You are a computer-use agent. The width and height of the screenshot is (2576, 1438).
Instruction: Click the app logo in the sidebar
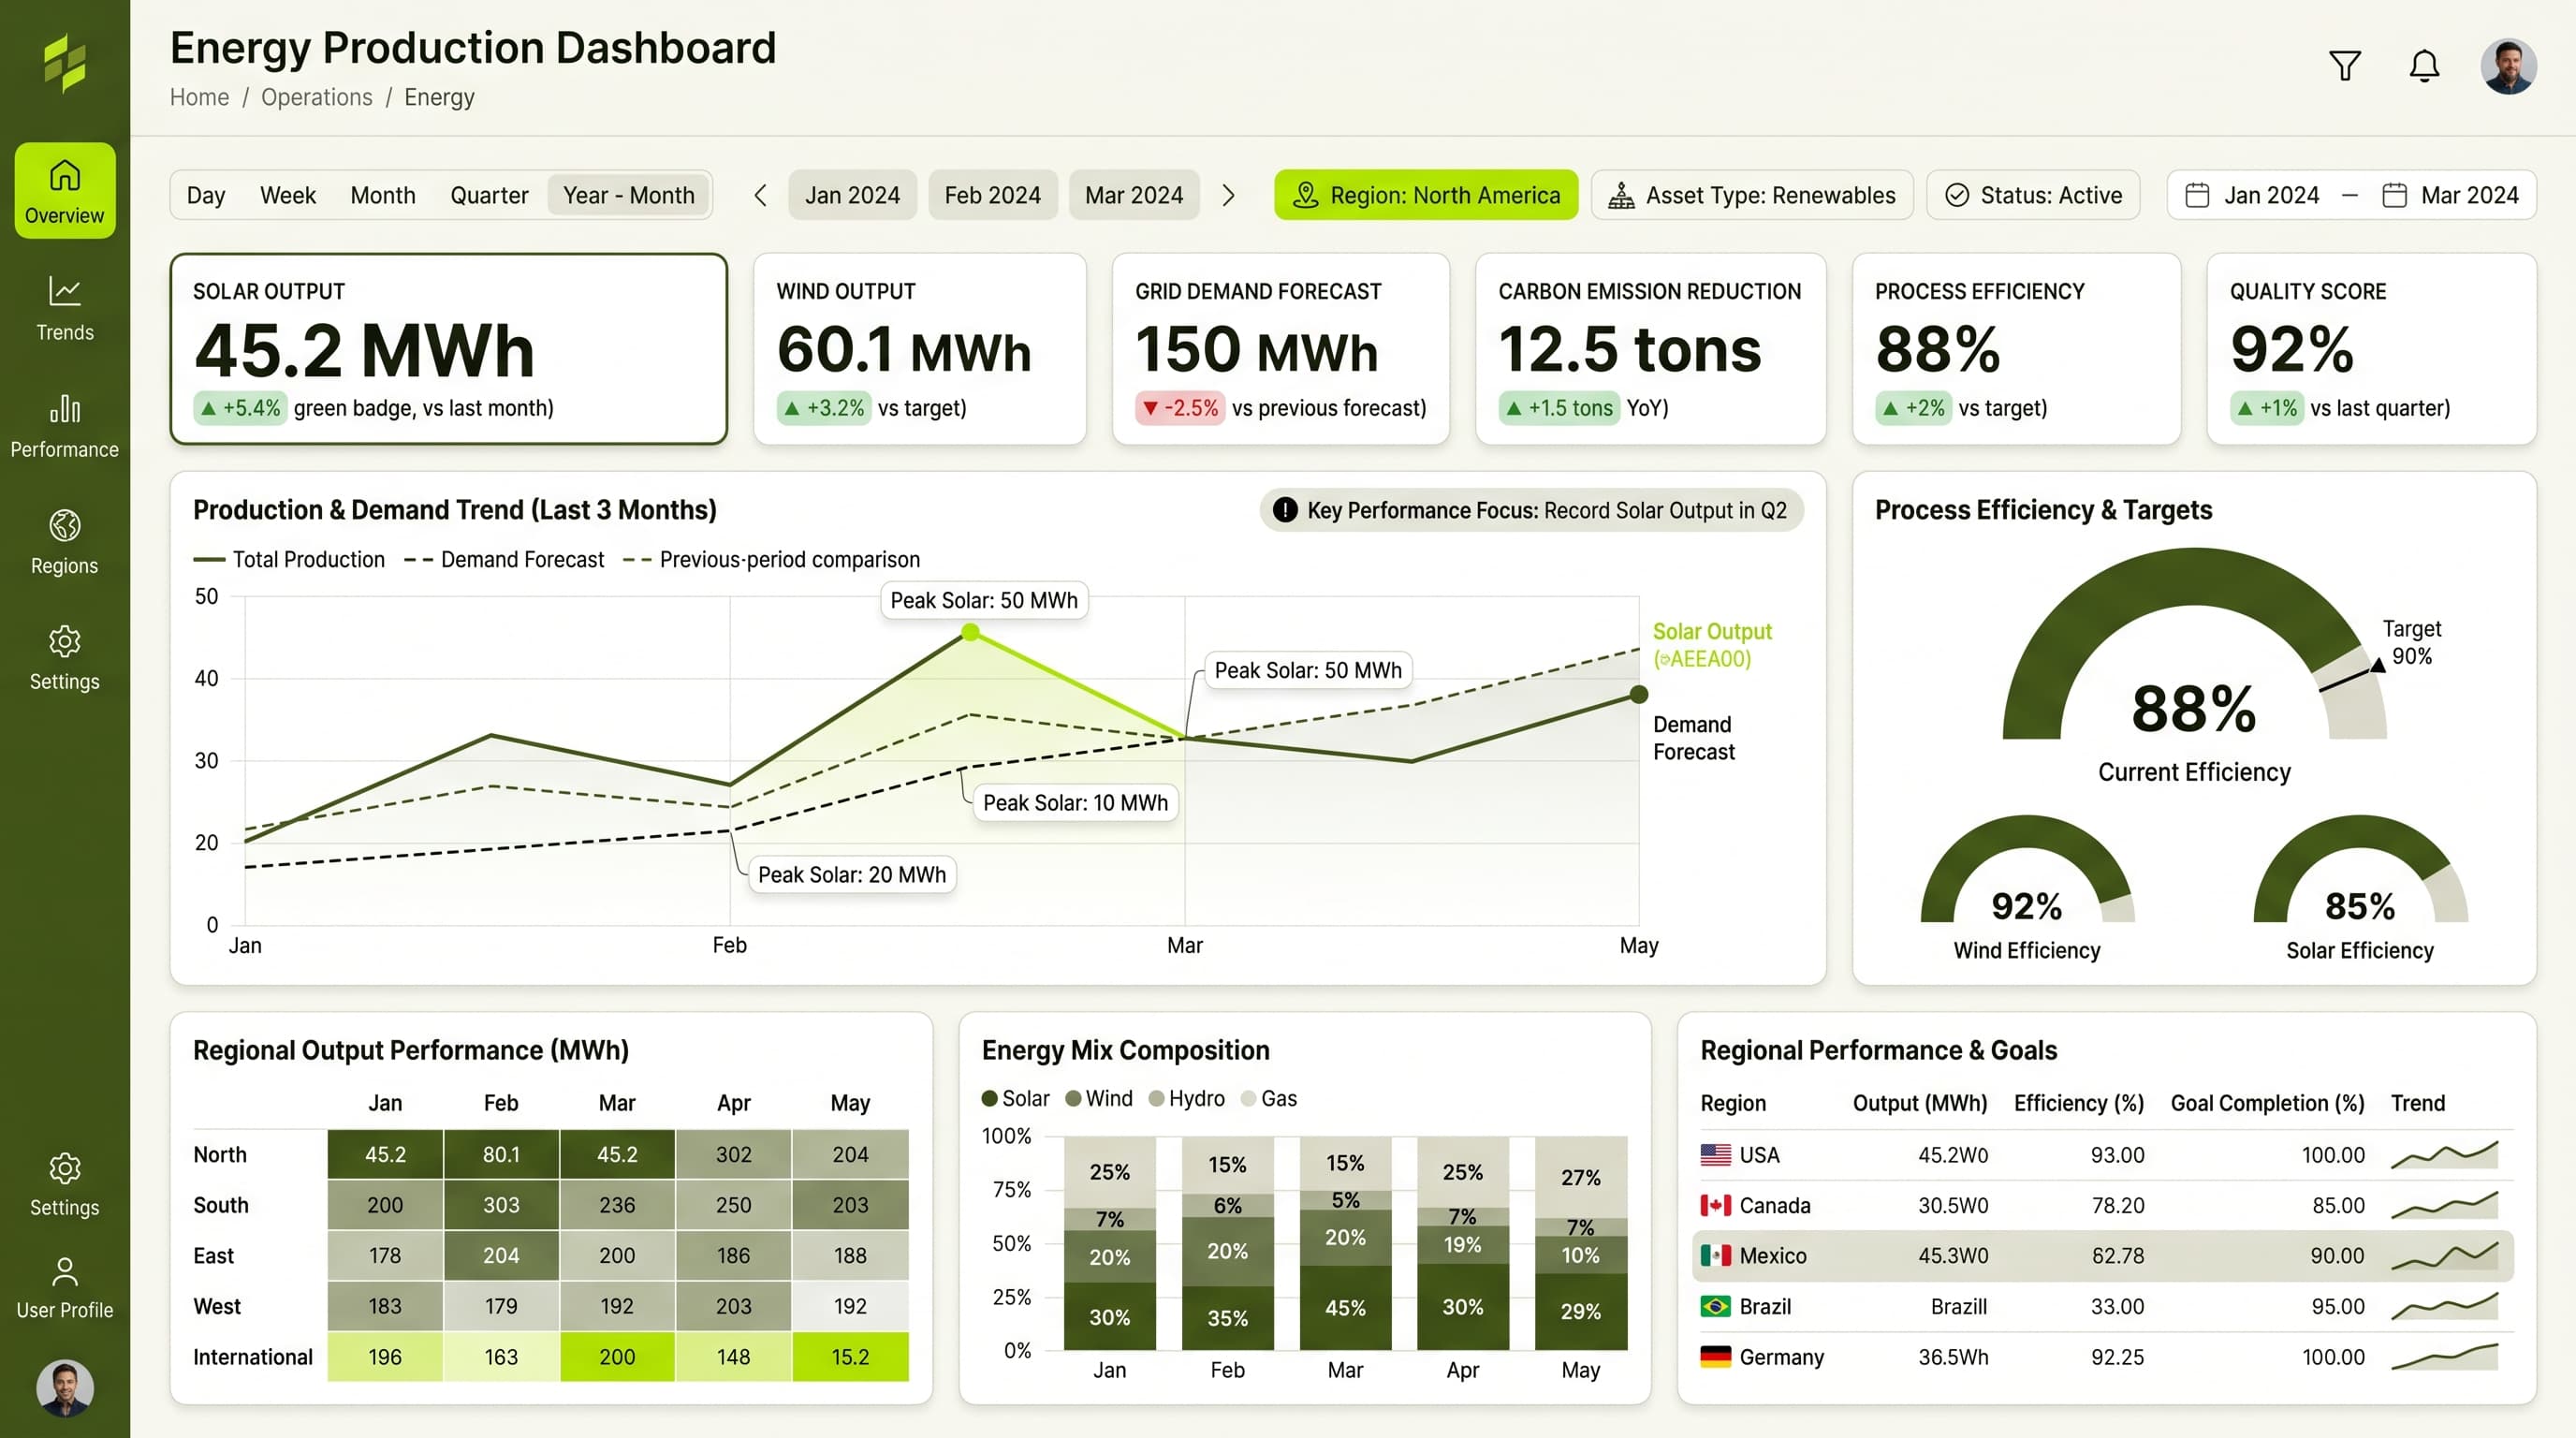(65, 62)
